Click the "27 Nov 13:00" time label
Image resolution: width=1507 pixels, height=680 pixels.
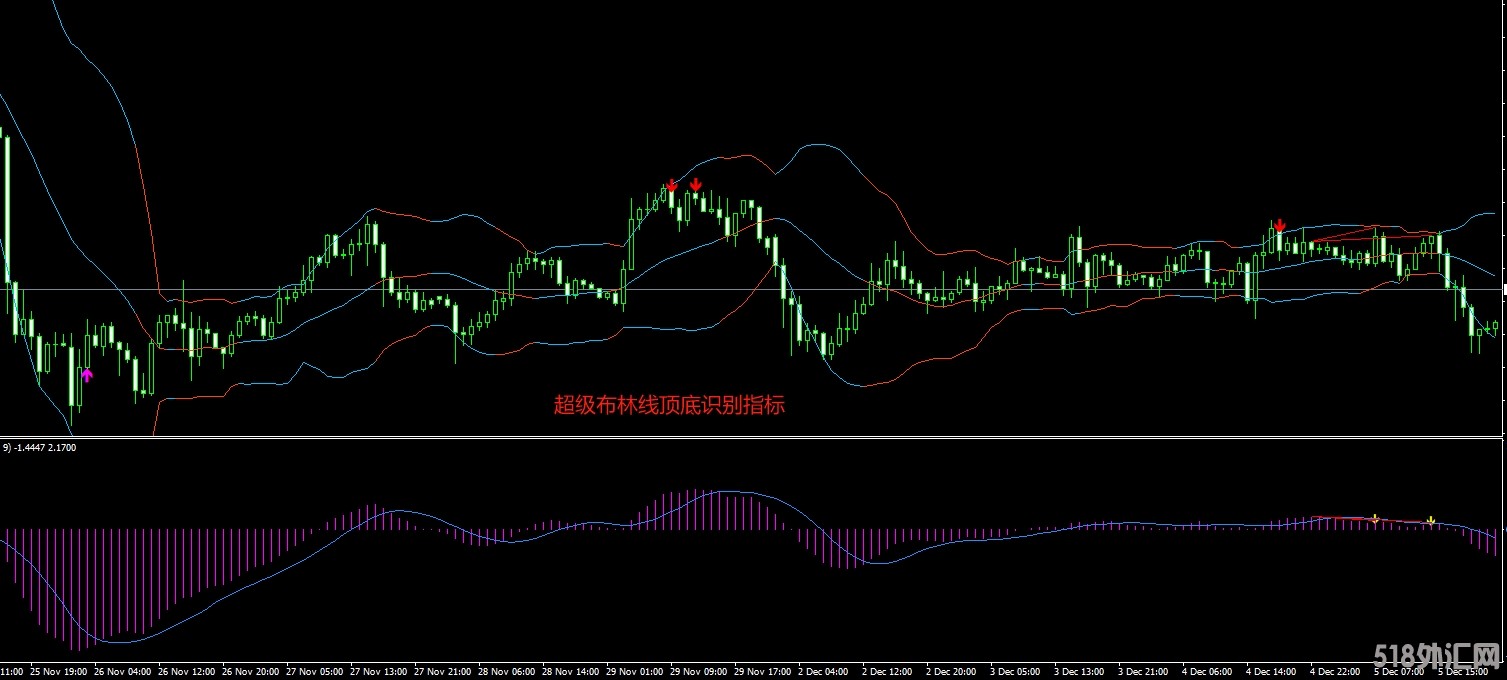pyautogui.click(x=379, y=672)
